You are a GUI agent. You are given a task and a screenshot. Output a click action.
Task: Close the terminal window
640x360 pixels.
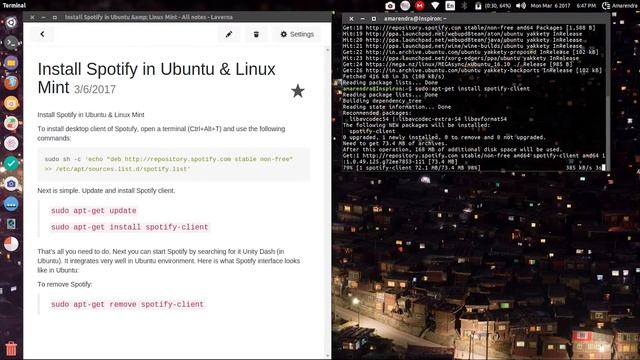[x=351, y=18]
